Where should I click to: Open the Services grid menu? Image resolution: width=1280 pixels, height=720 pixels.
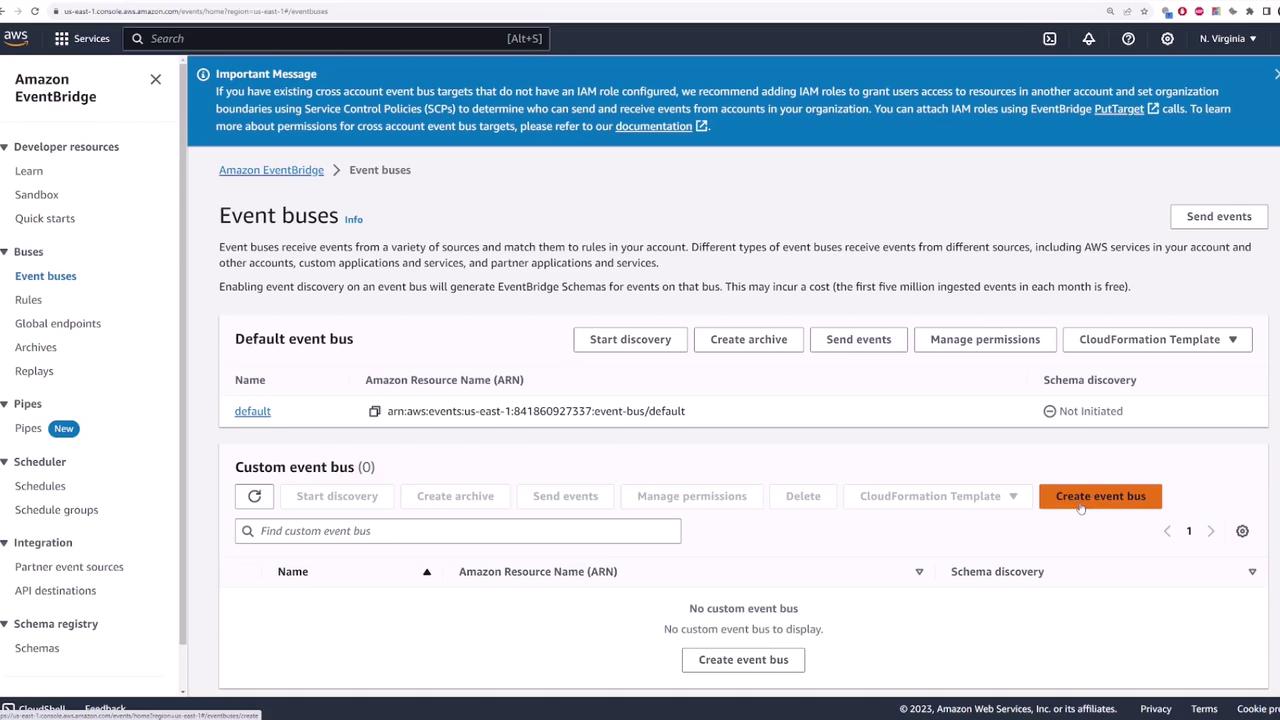click(82, 38)
